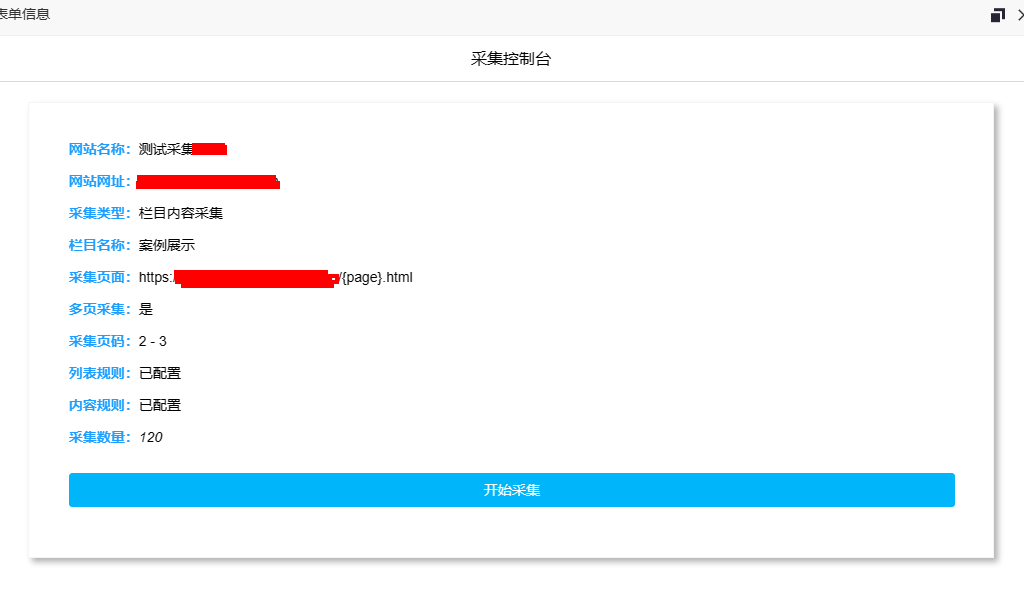This screenshot has width=1024, height=609.
Task: Click the 网站网址 field label
Action: (x=97, y=181)
